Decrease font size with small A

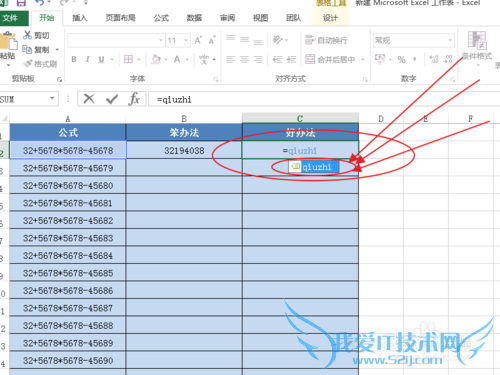[212, 40]
